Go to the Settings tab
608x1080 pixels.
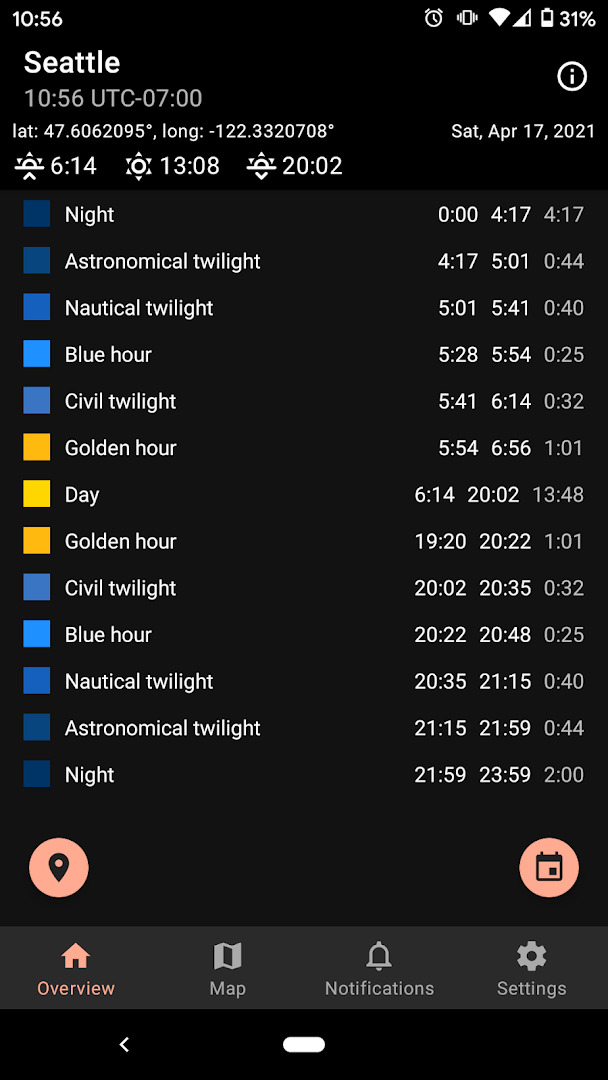pos(532,969)
